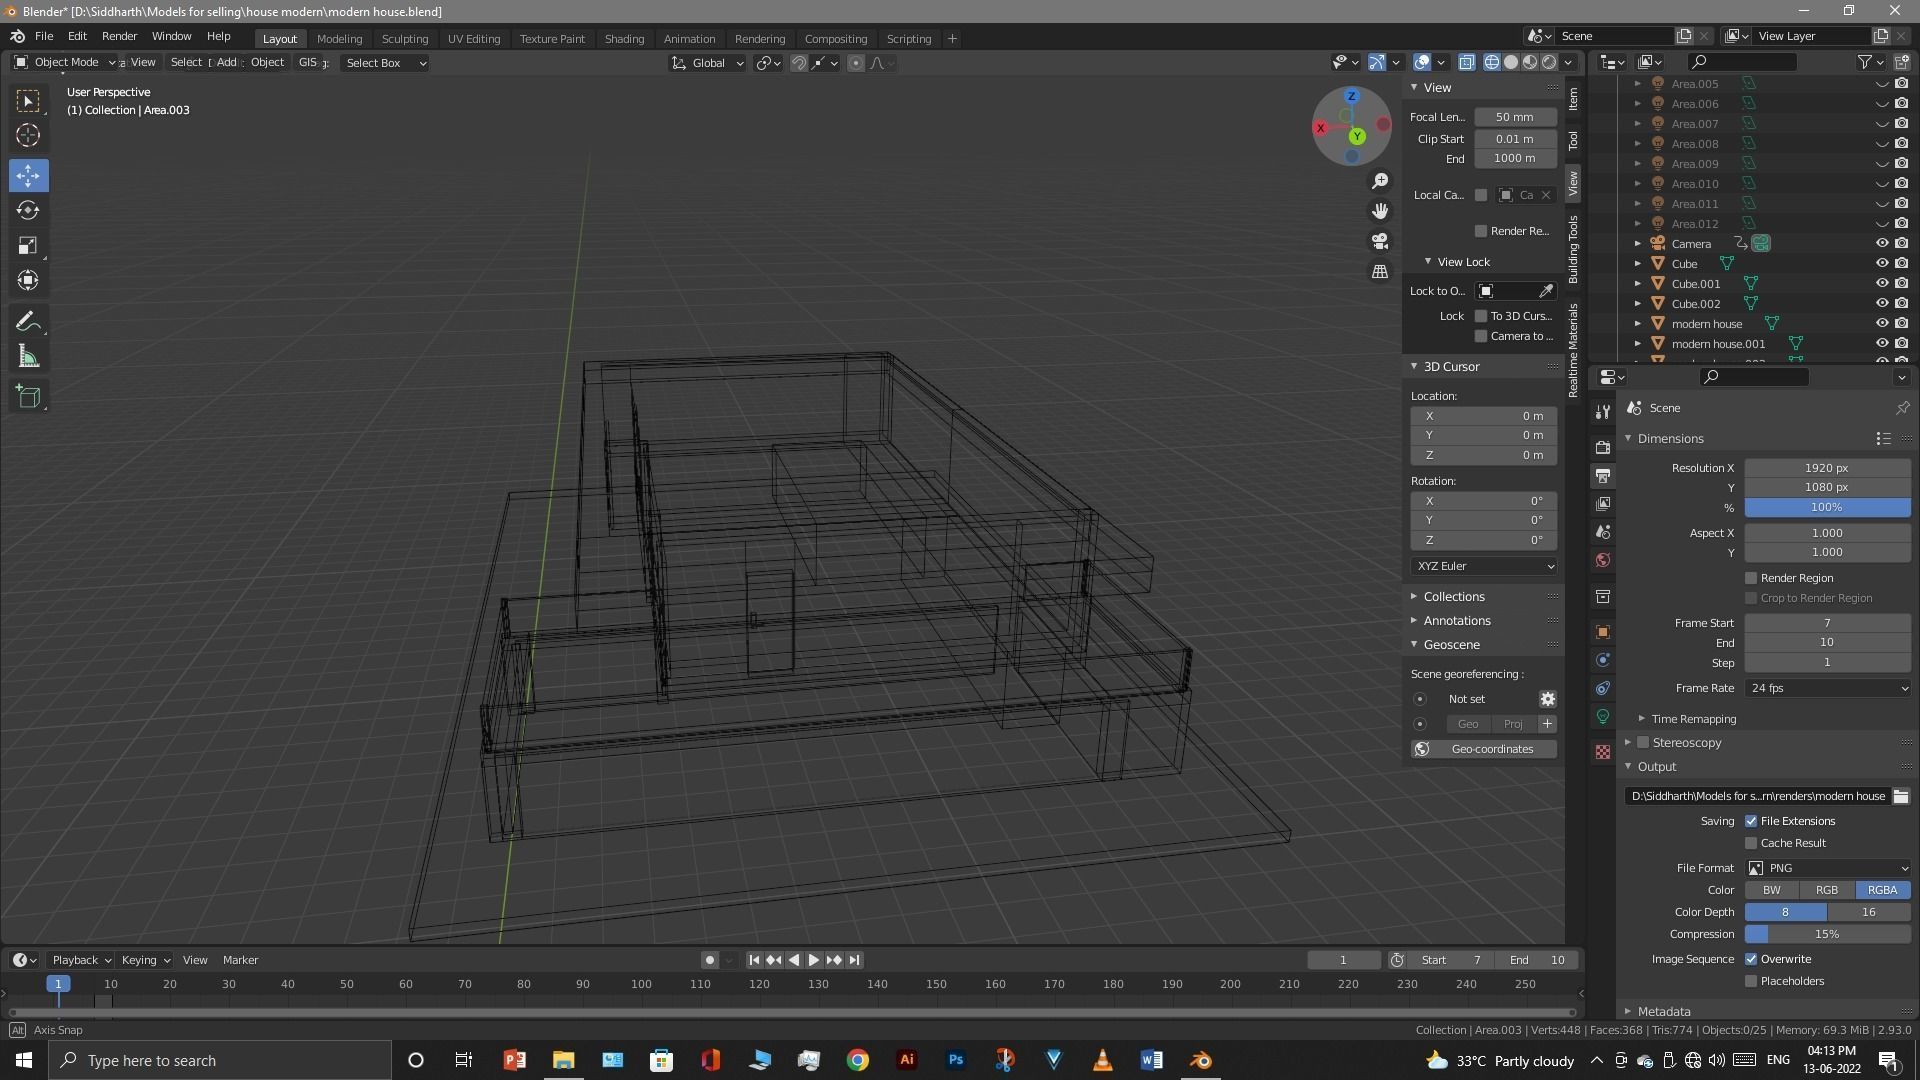The image size is (1920, 1080).
Task: Uncheck the Overwrite checkbox
Action: click(1751, 959)
